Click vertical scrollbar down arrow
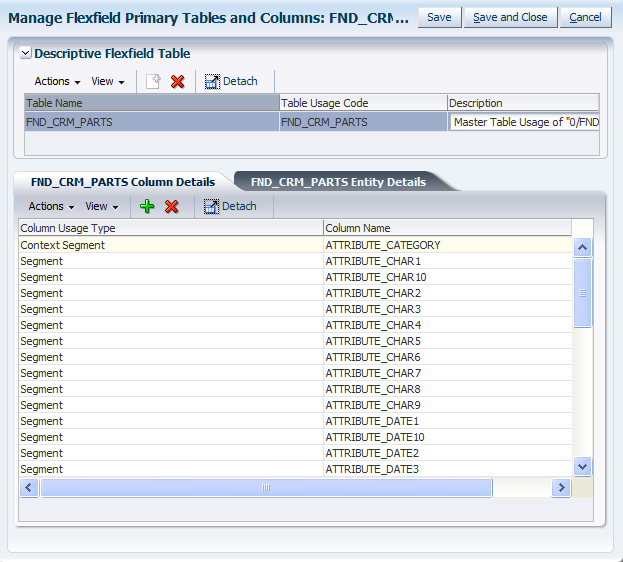Screen dimensions: 623x562 pos(582,467)
